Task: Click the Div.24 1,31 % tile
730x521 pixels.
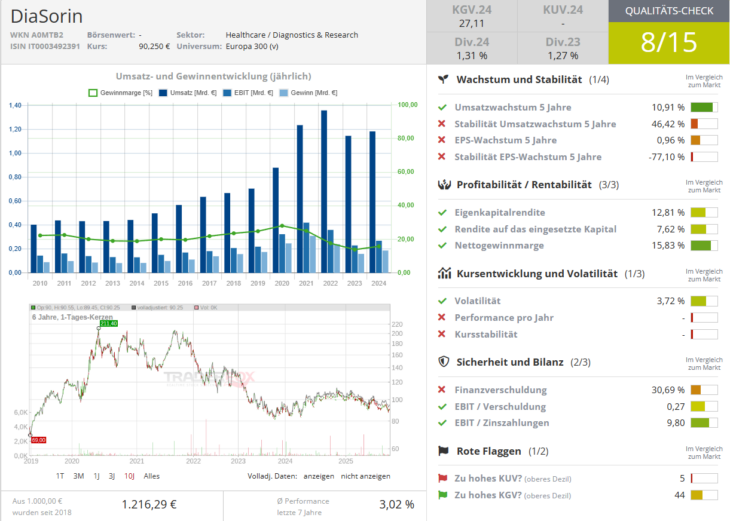Action: [x=472, y=48]
